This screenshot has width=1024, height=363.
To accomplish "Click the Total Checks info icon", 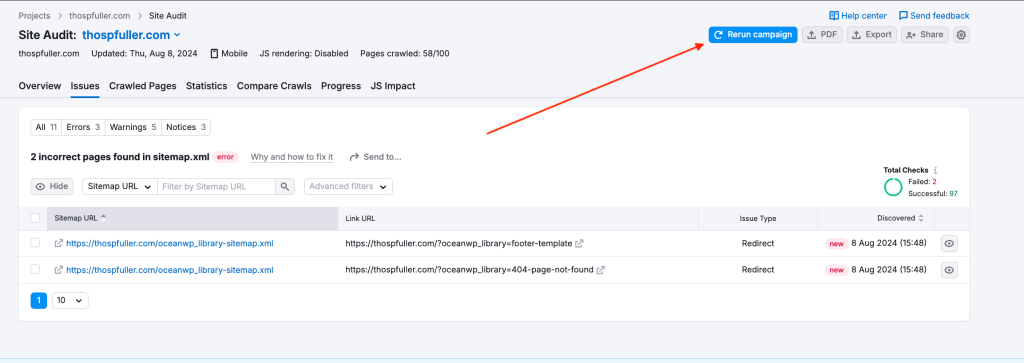I will click(x=935, y=170).
